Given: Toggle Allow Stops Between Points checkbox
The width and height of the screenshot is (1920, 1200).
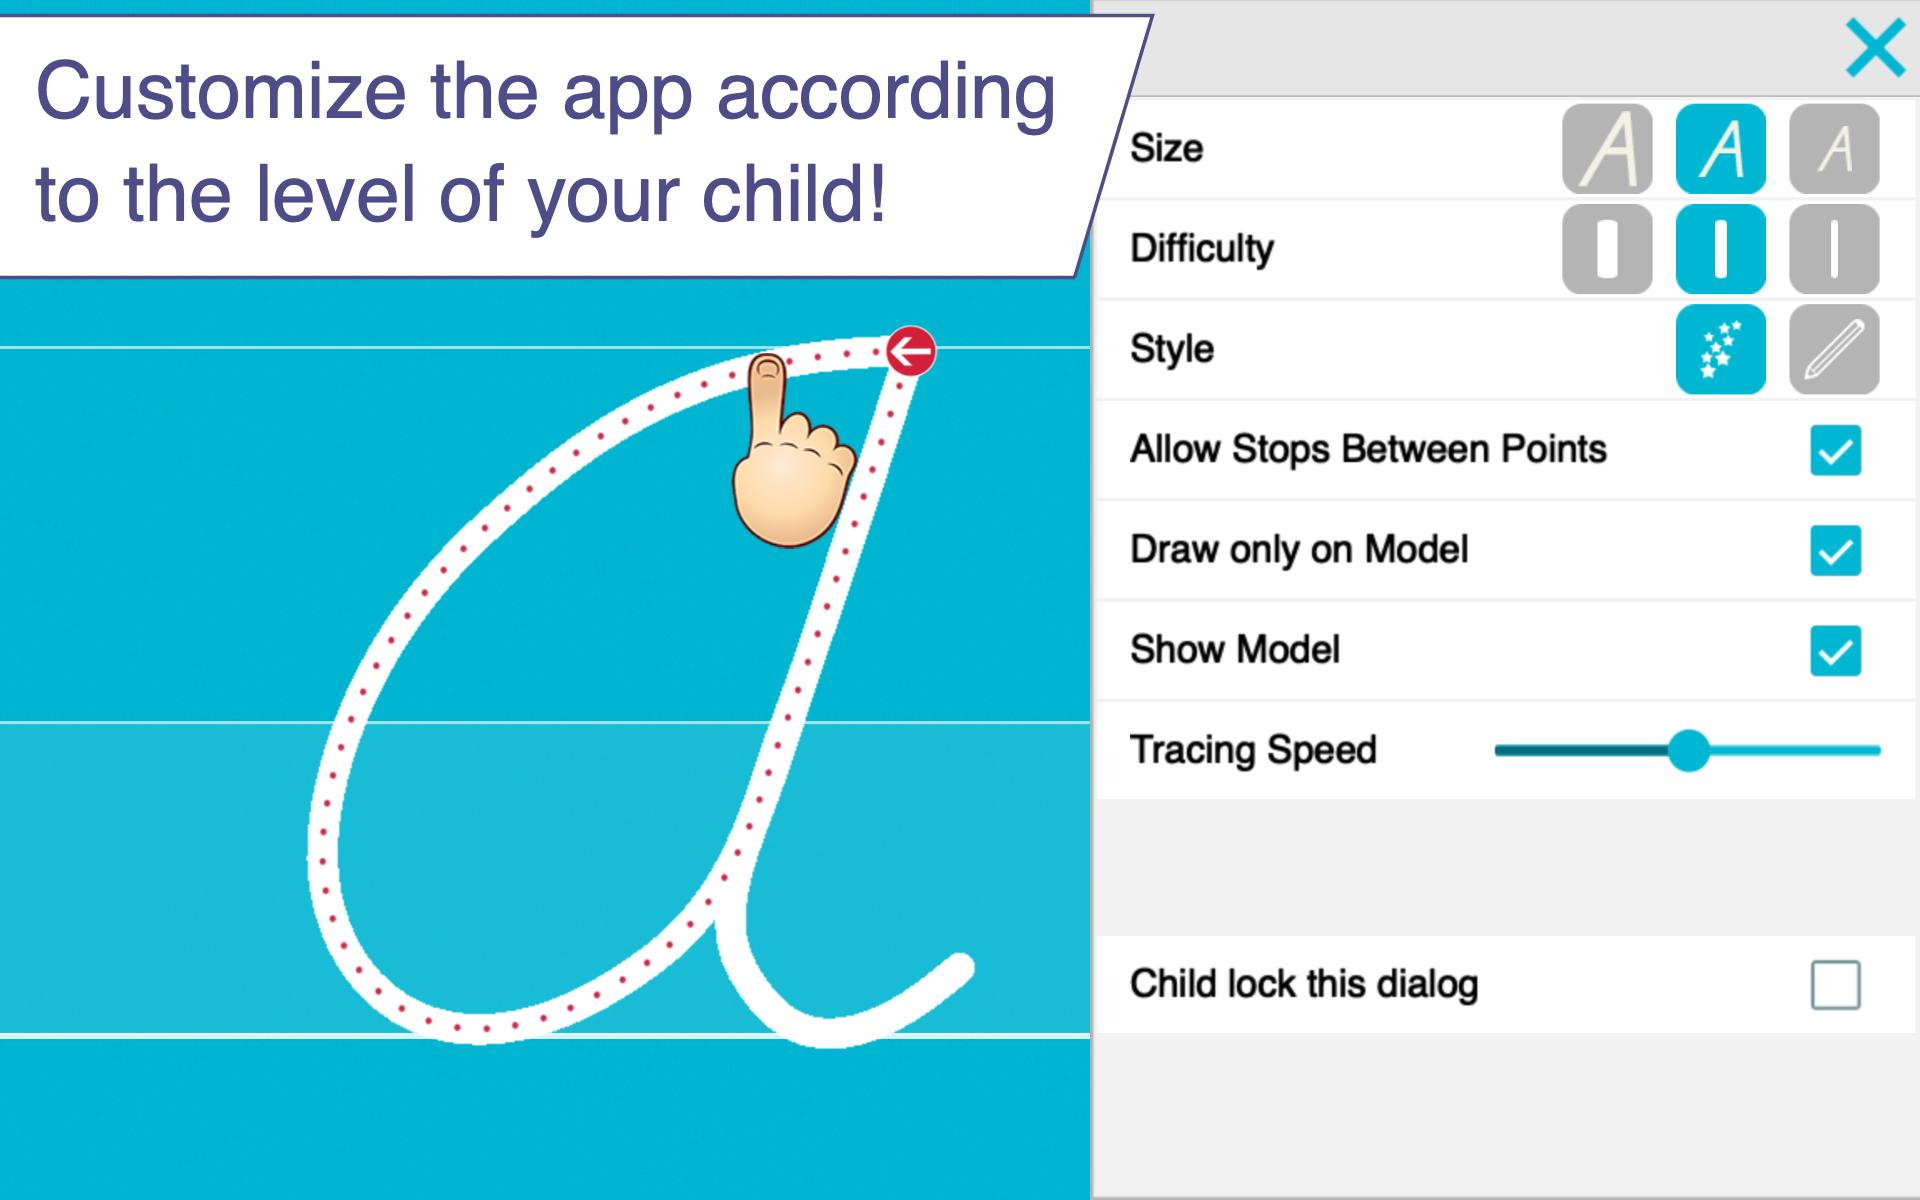Looking at the screenshot, I should [1838, 449].
